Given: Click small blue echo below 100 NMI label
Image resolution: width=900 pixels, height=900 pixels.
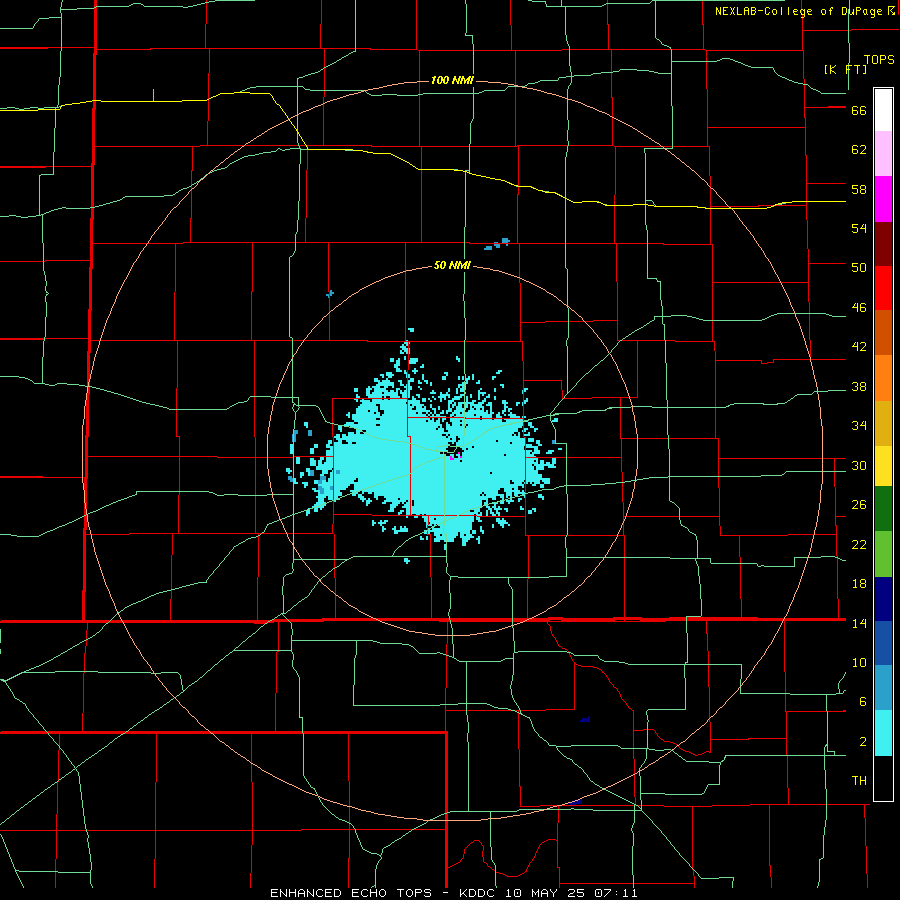Looking at the screenshot, I should click(497, 243).
